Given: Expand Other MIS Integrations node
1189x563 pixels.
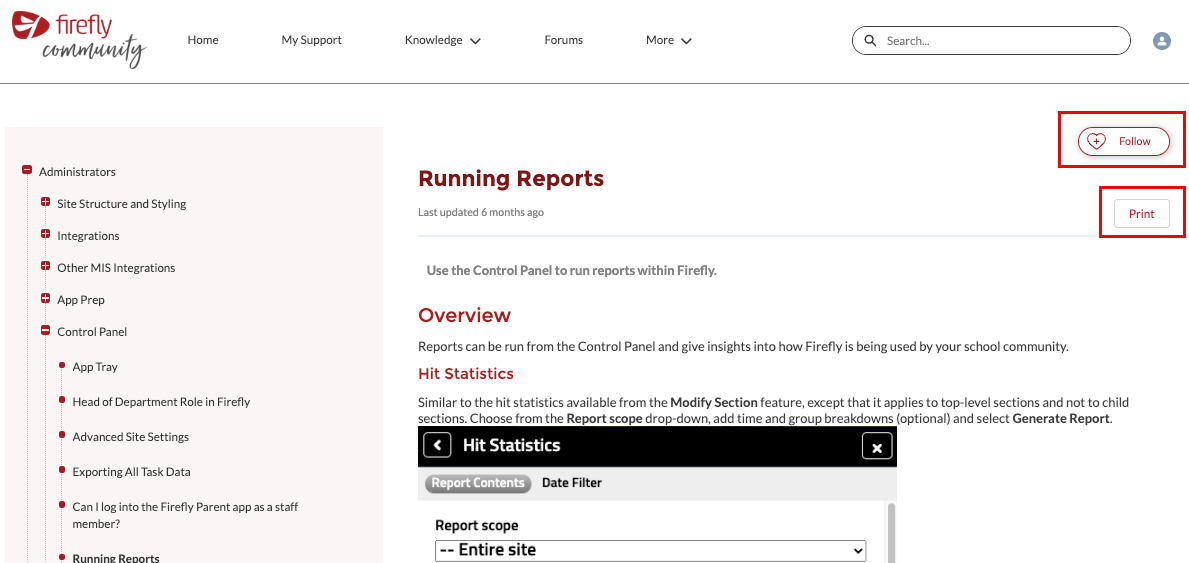Looking at the screenshot, I should pyautogui.click(x=45, y=266).
